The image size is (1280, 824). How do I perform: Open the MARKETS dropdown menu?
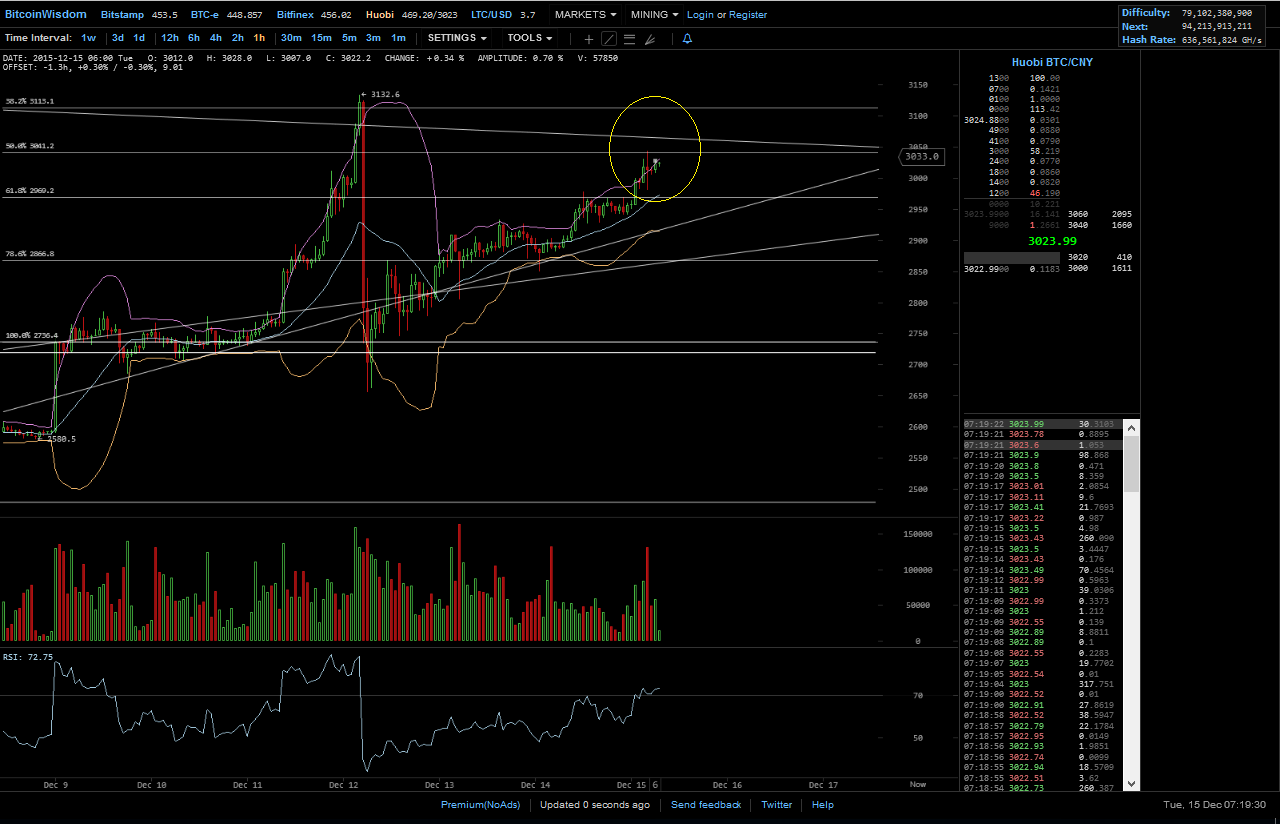[586, 15]
